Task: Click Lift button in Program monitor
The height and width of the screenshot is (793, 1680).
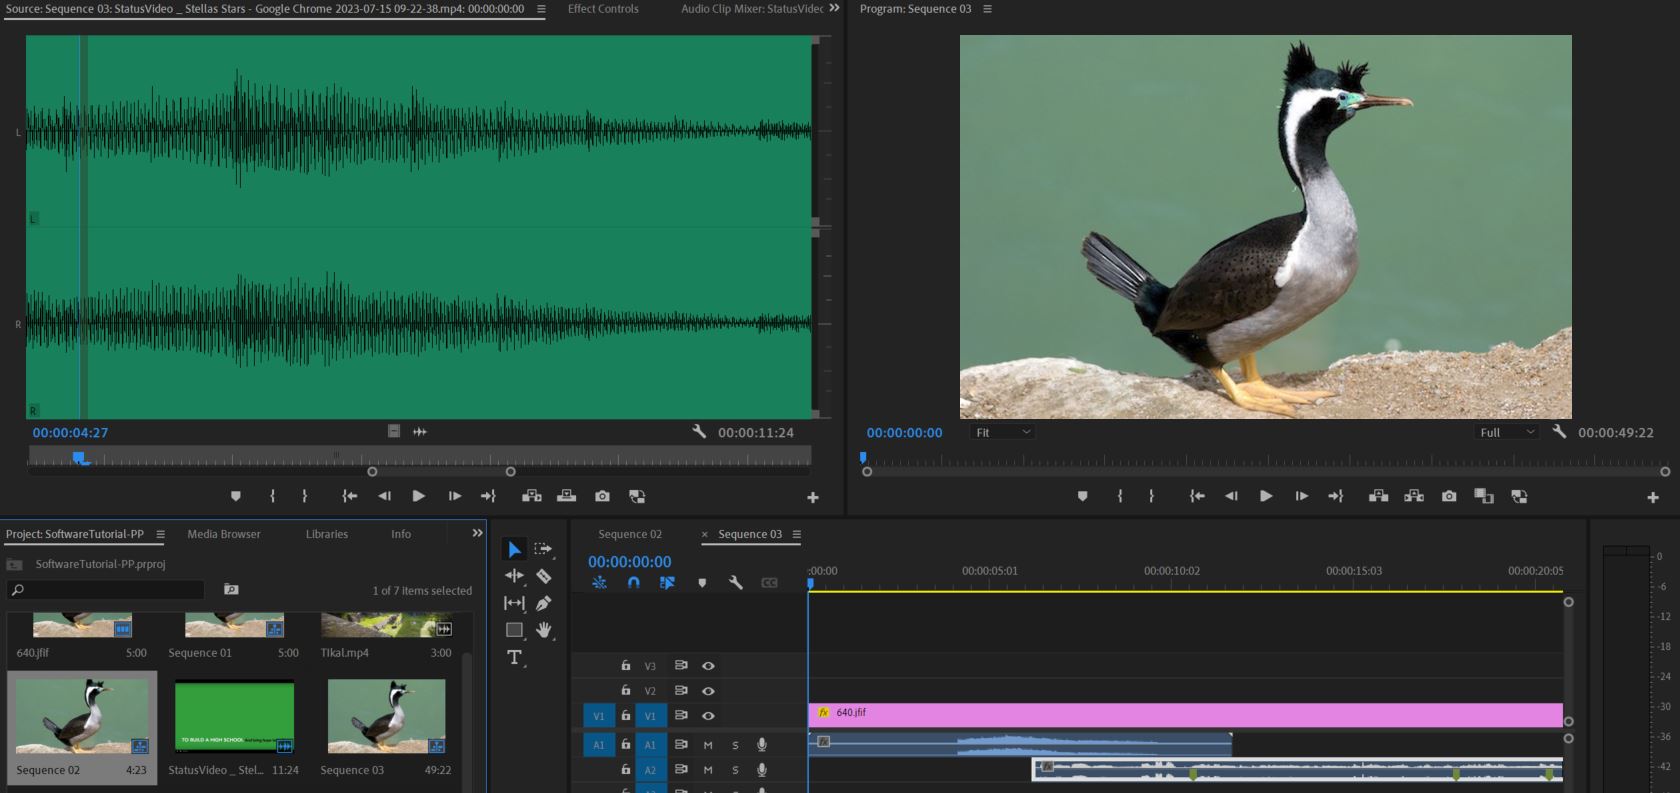Action: [x=1378, y=496]
